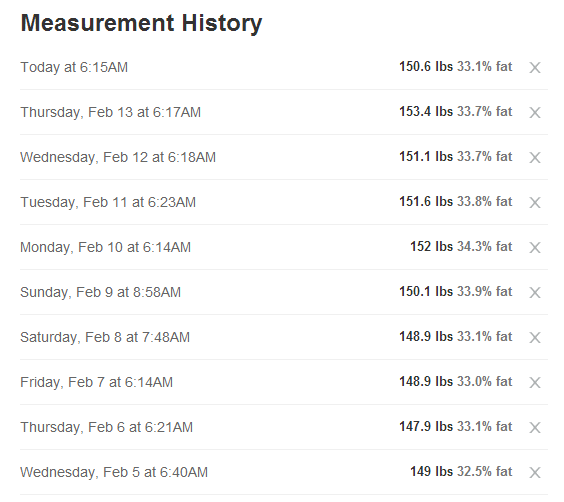Remove the Thursday Feb 13 entry
This screenshot has width=564, height=502.
tap(535, 113)
